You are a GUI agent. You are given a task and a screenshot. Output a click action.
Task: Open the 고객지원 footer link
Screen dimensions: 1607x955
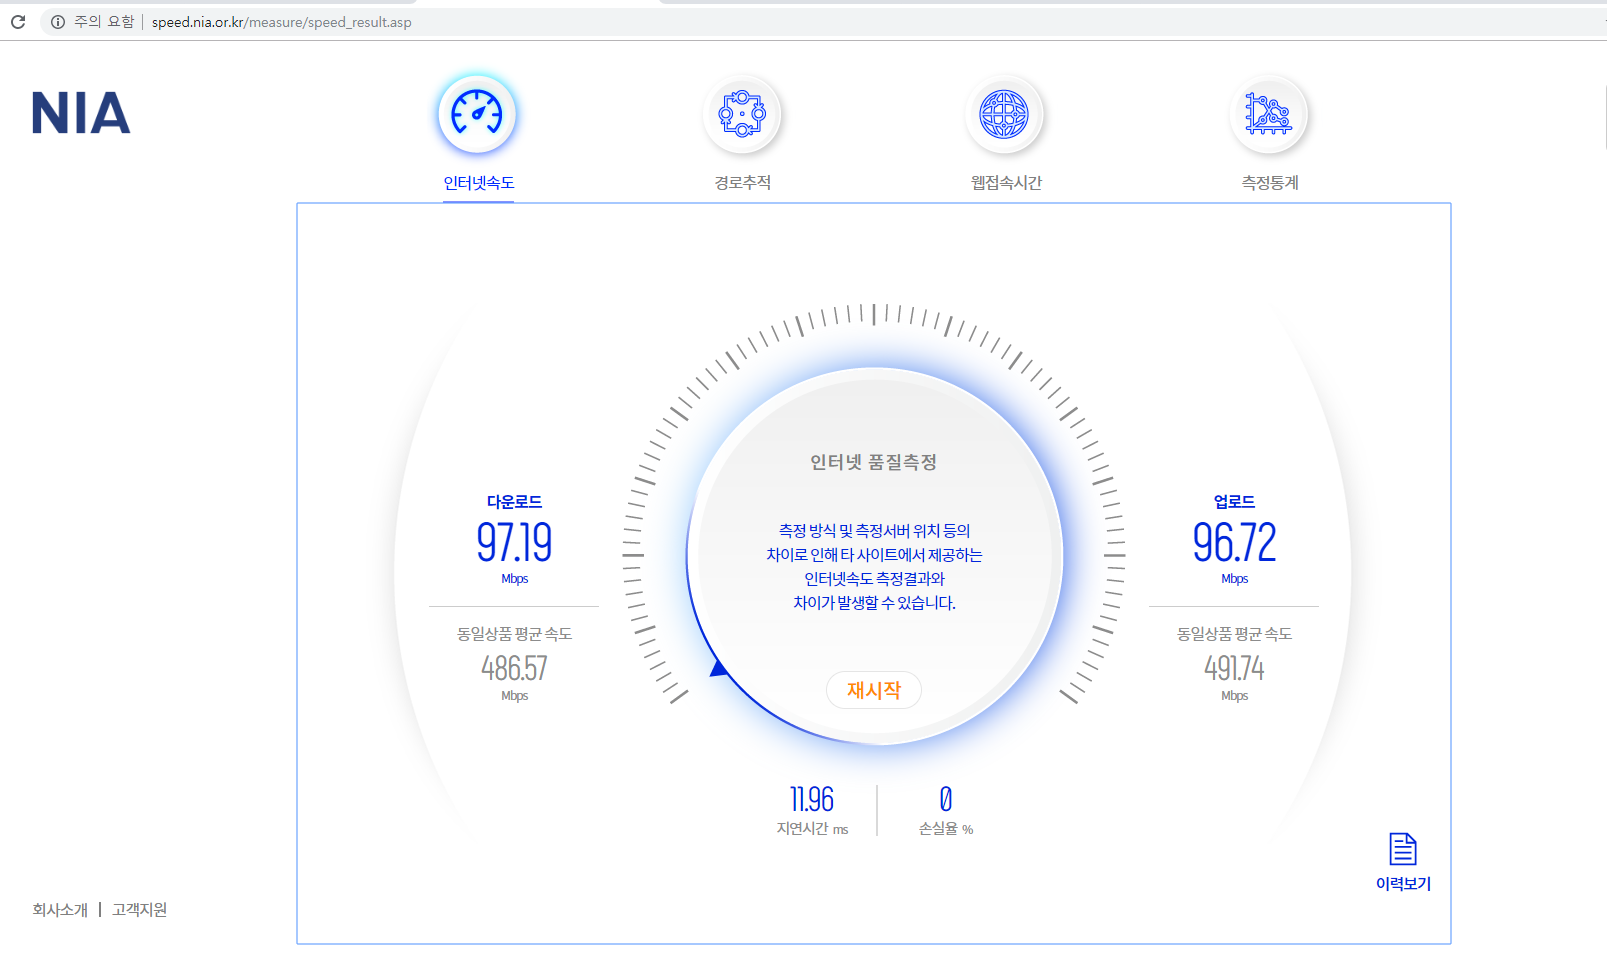point(139,910)
